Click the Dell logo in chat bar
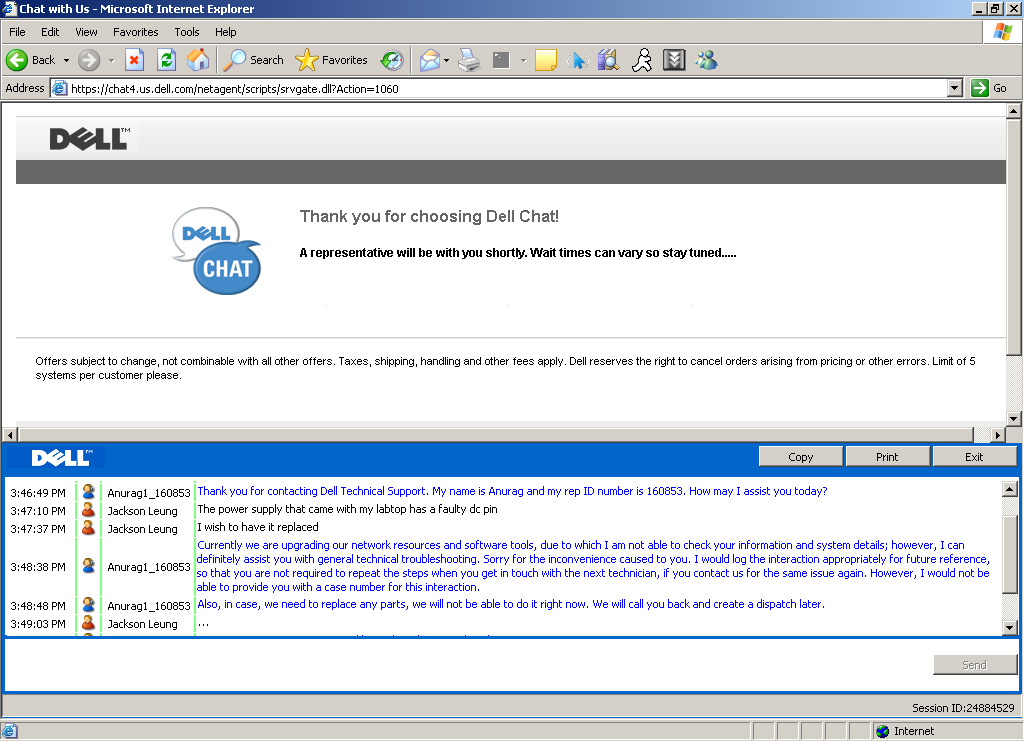The width and height of the screenshot is (1024, 742). coord(62,457)
